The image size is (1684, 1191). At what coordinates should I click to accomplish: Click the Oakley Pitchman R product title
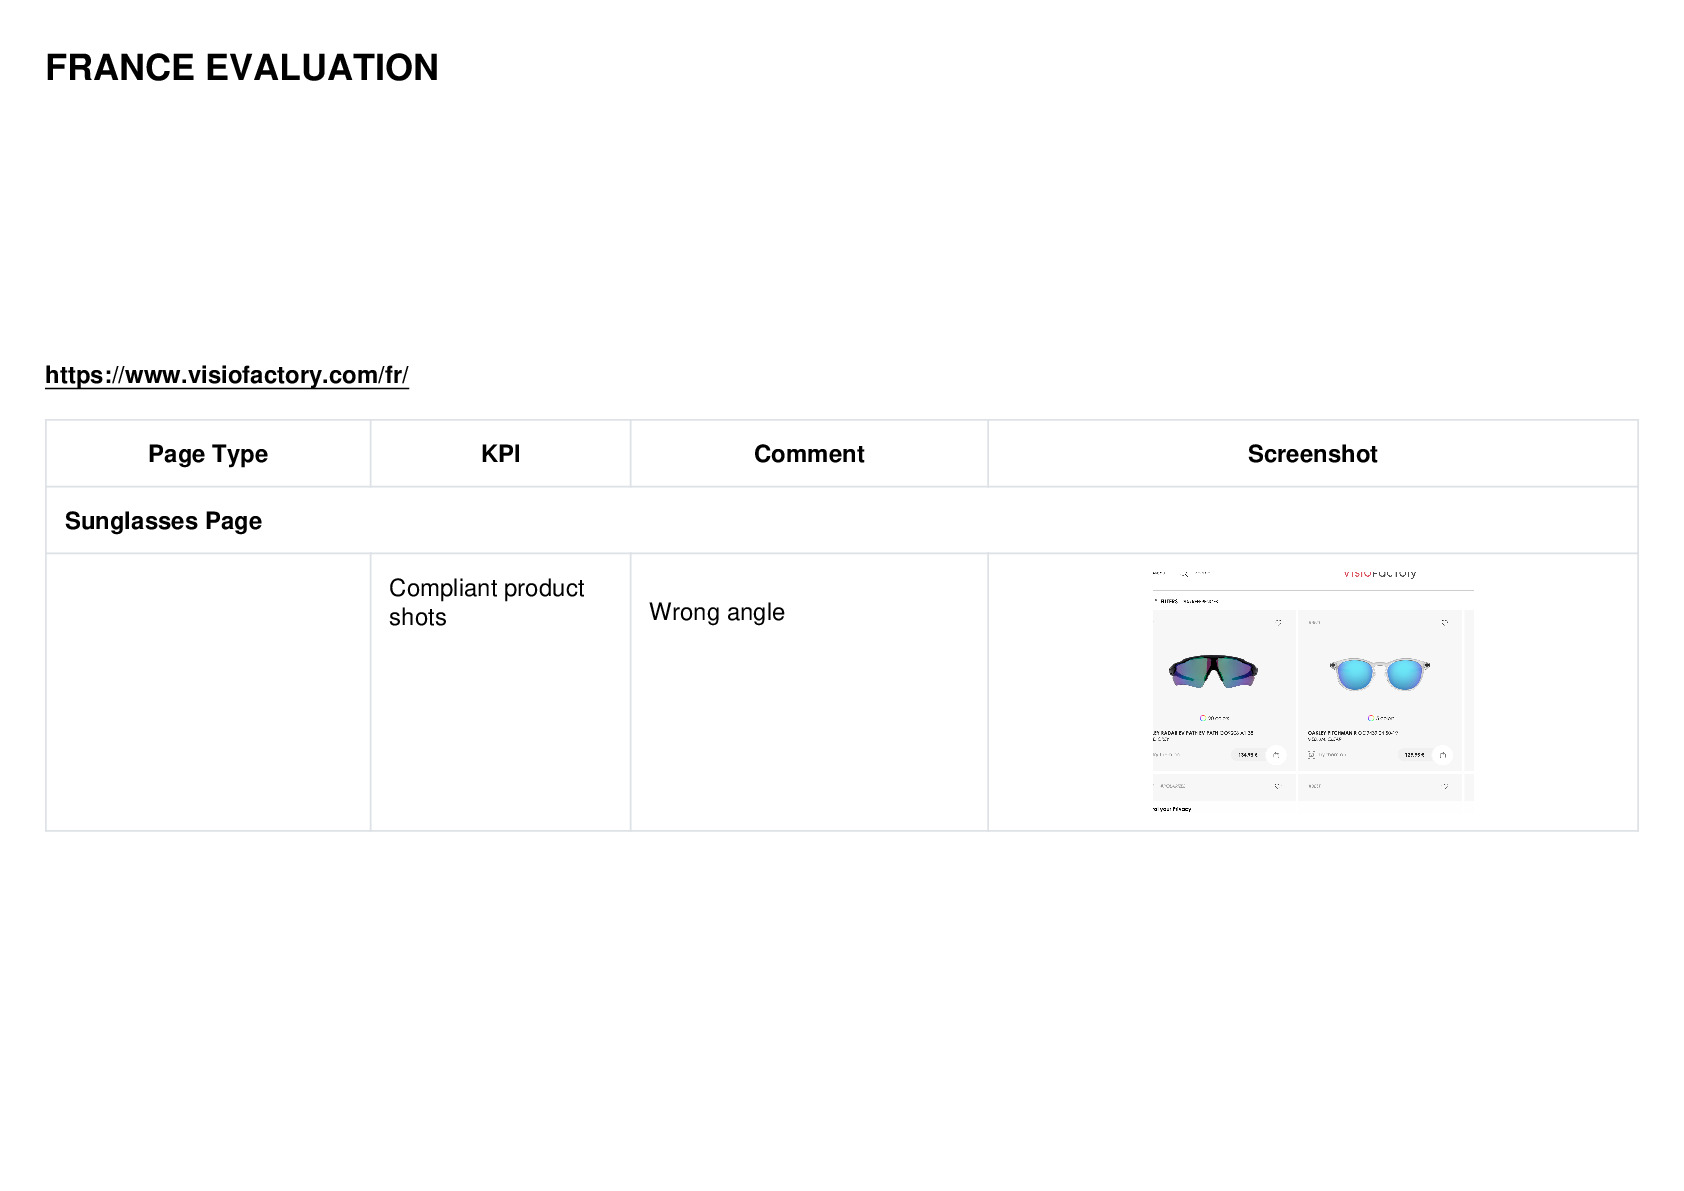click(x=1352, y=733)
